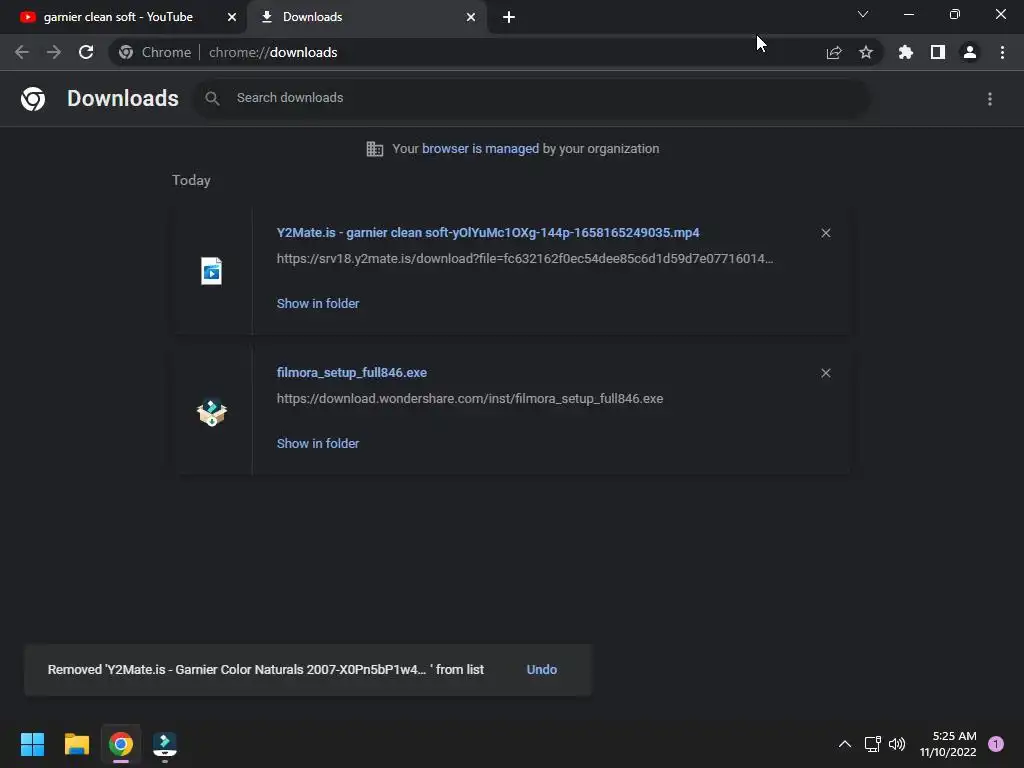Open the Downloads page more actions menu
The height and width of the screenshot is (768, 1024).
pyautogui.click(x=990, y=99)
